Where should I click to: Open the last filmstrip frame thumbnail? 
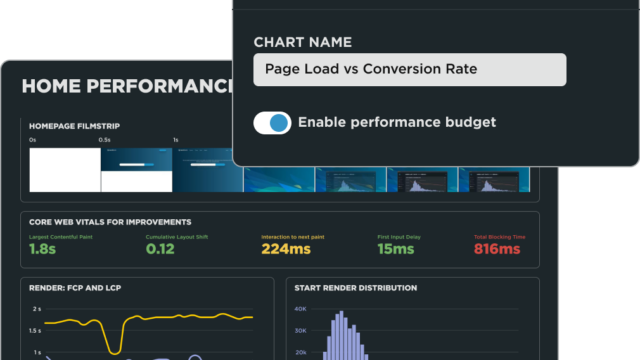[x=494, y=179]
